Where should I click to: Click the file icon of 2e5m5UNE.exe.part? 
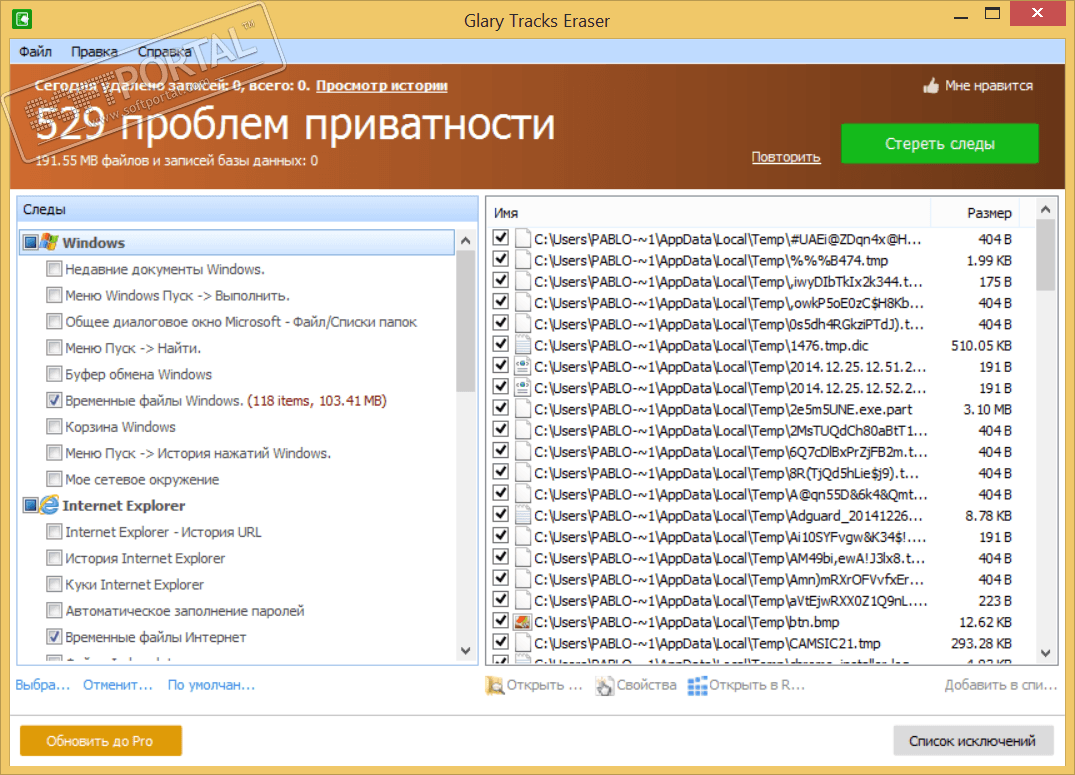[x=522, y=409]
